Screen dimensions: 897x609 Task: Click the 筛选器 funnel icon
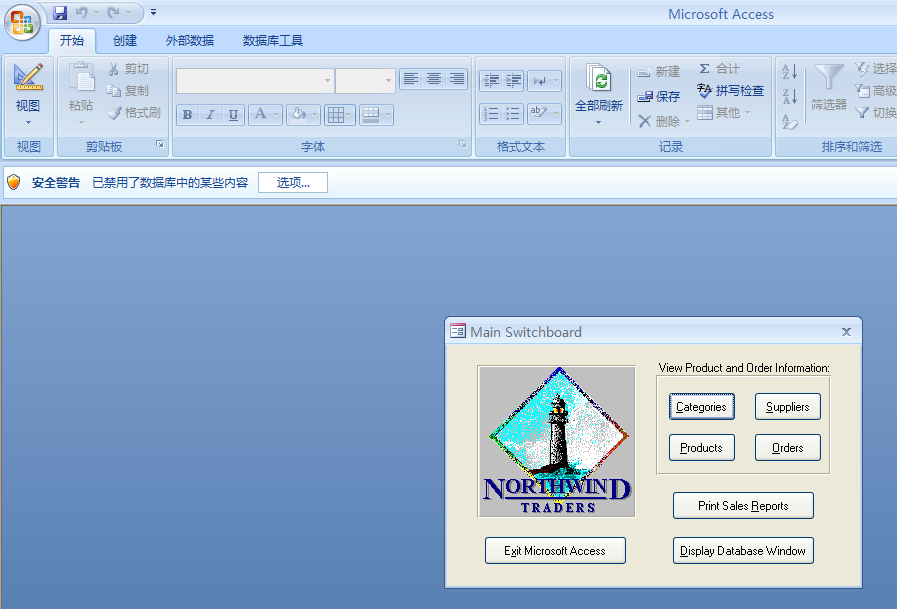click(829, 77)
